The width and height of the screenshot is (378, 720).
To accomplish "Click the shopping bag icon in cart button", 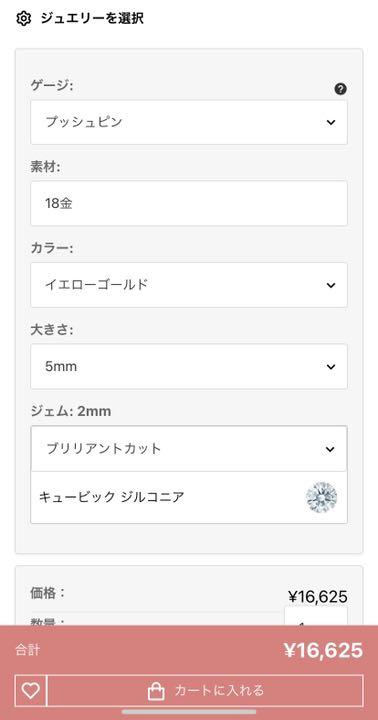I will [156, 691].
